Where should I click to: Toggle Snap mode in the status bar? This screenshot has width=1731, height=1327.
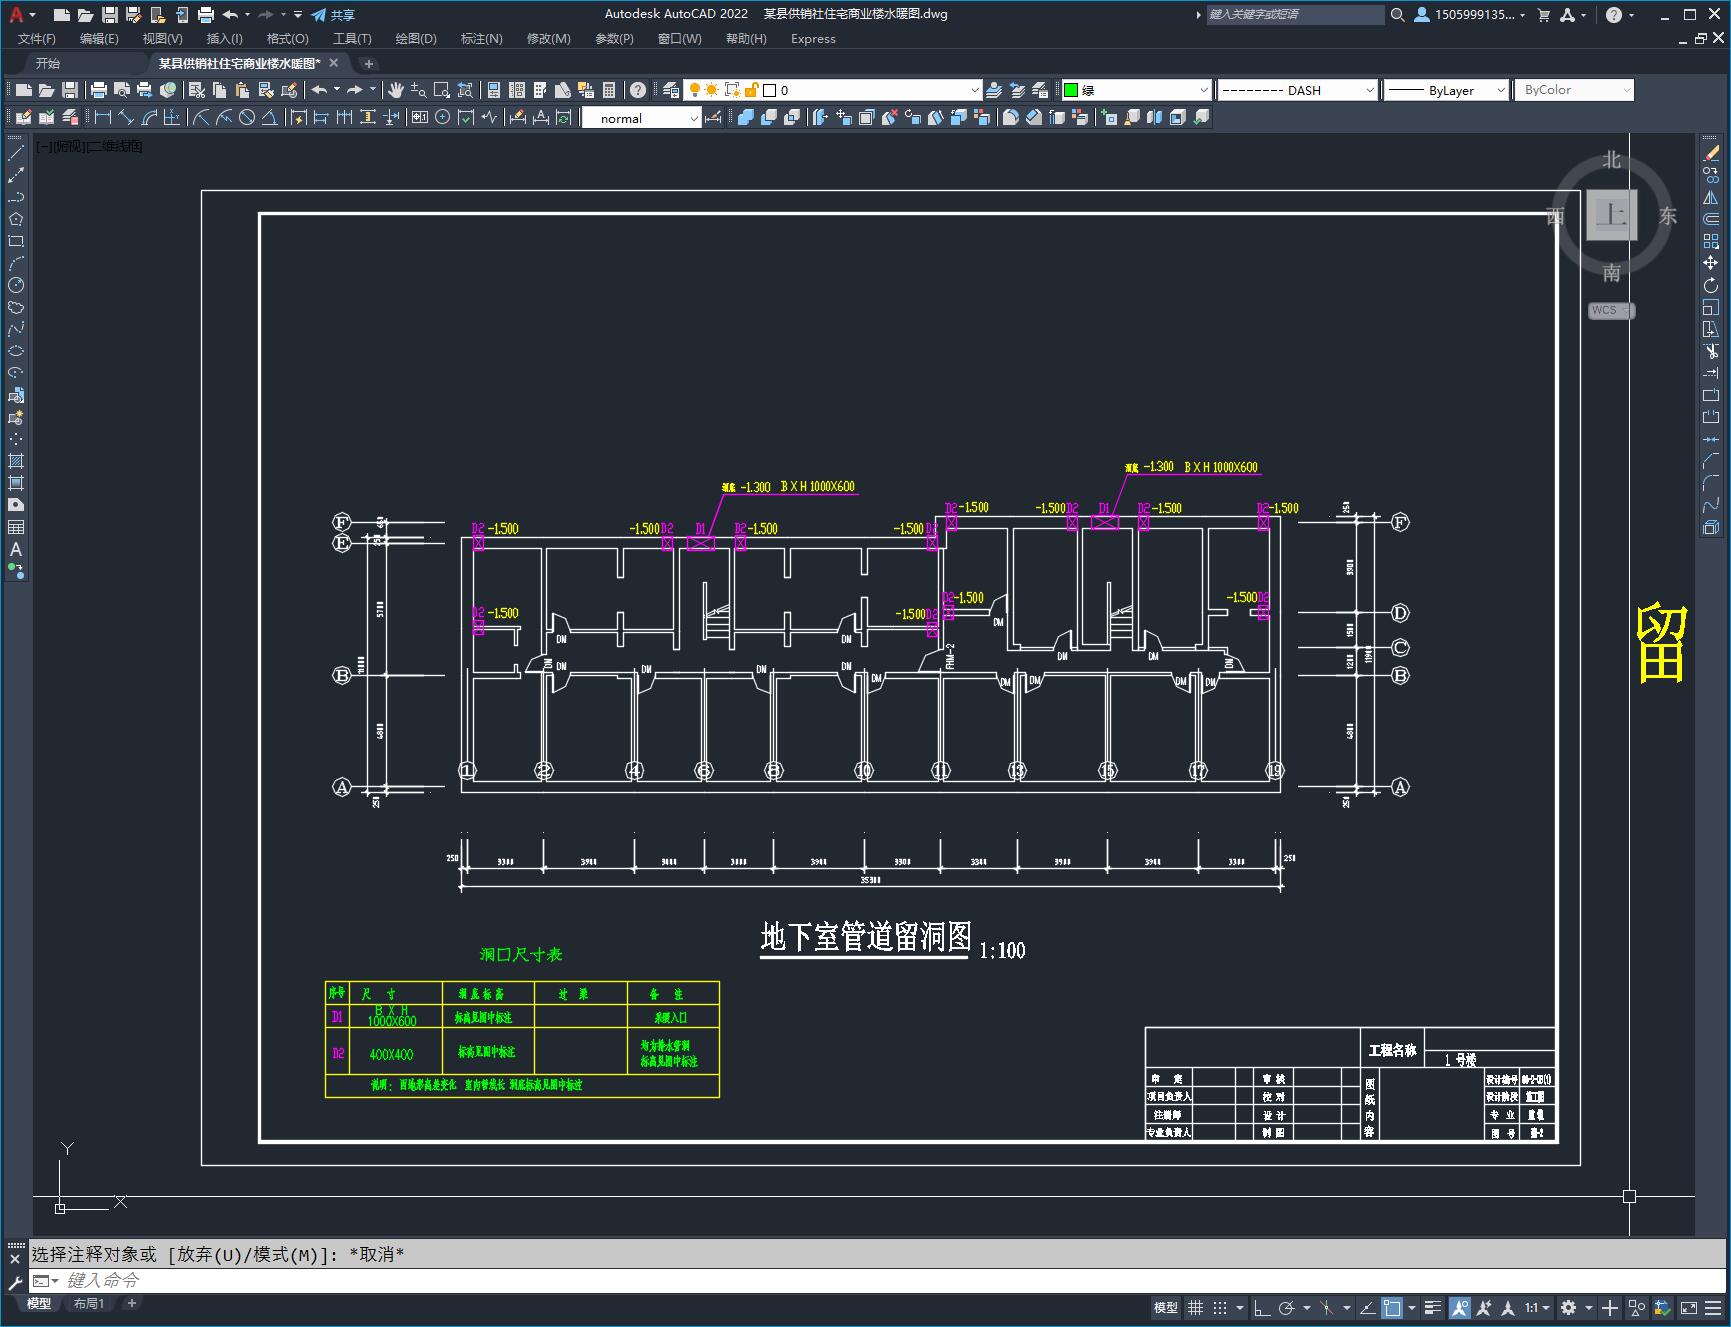(x=1219, y=1307)
